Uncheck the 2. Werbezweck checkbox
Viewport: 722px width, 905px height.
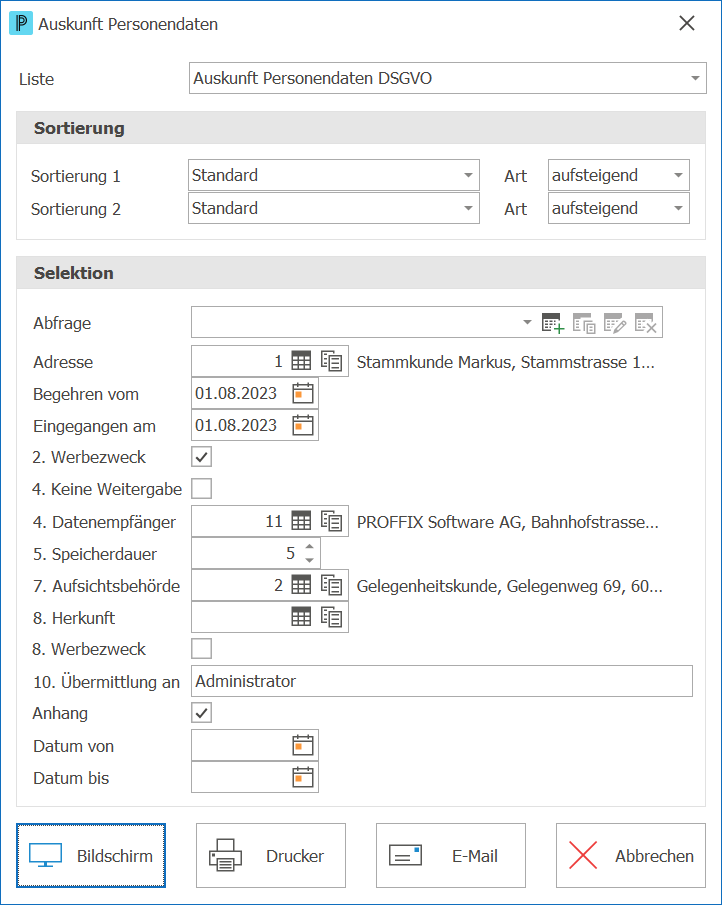coord(201,457)
